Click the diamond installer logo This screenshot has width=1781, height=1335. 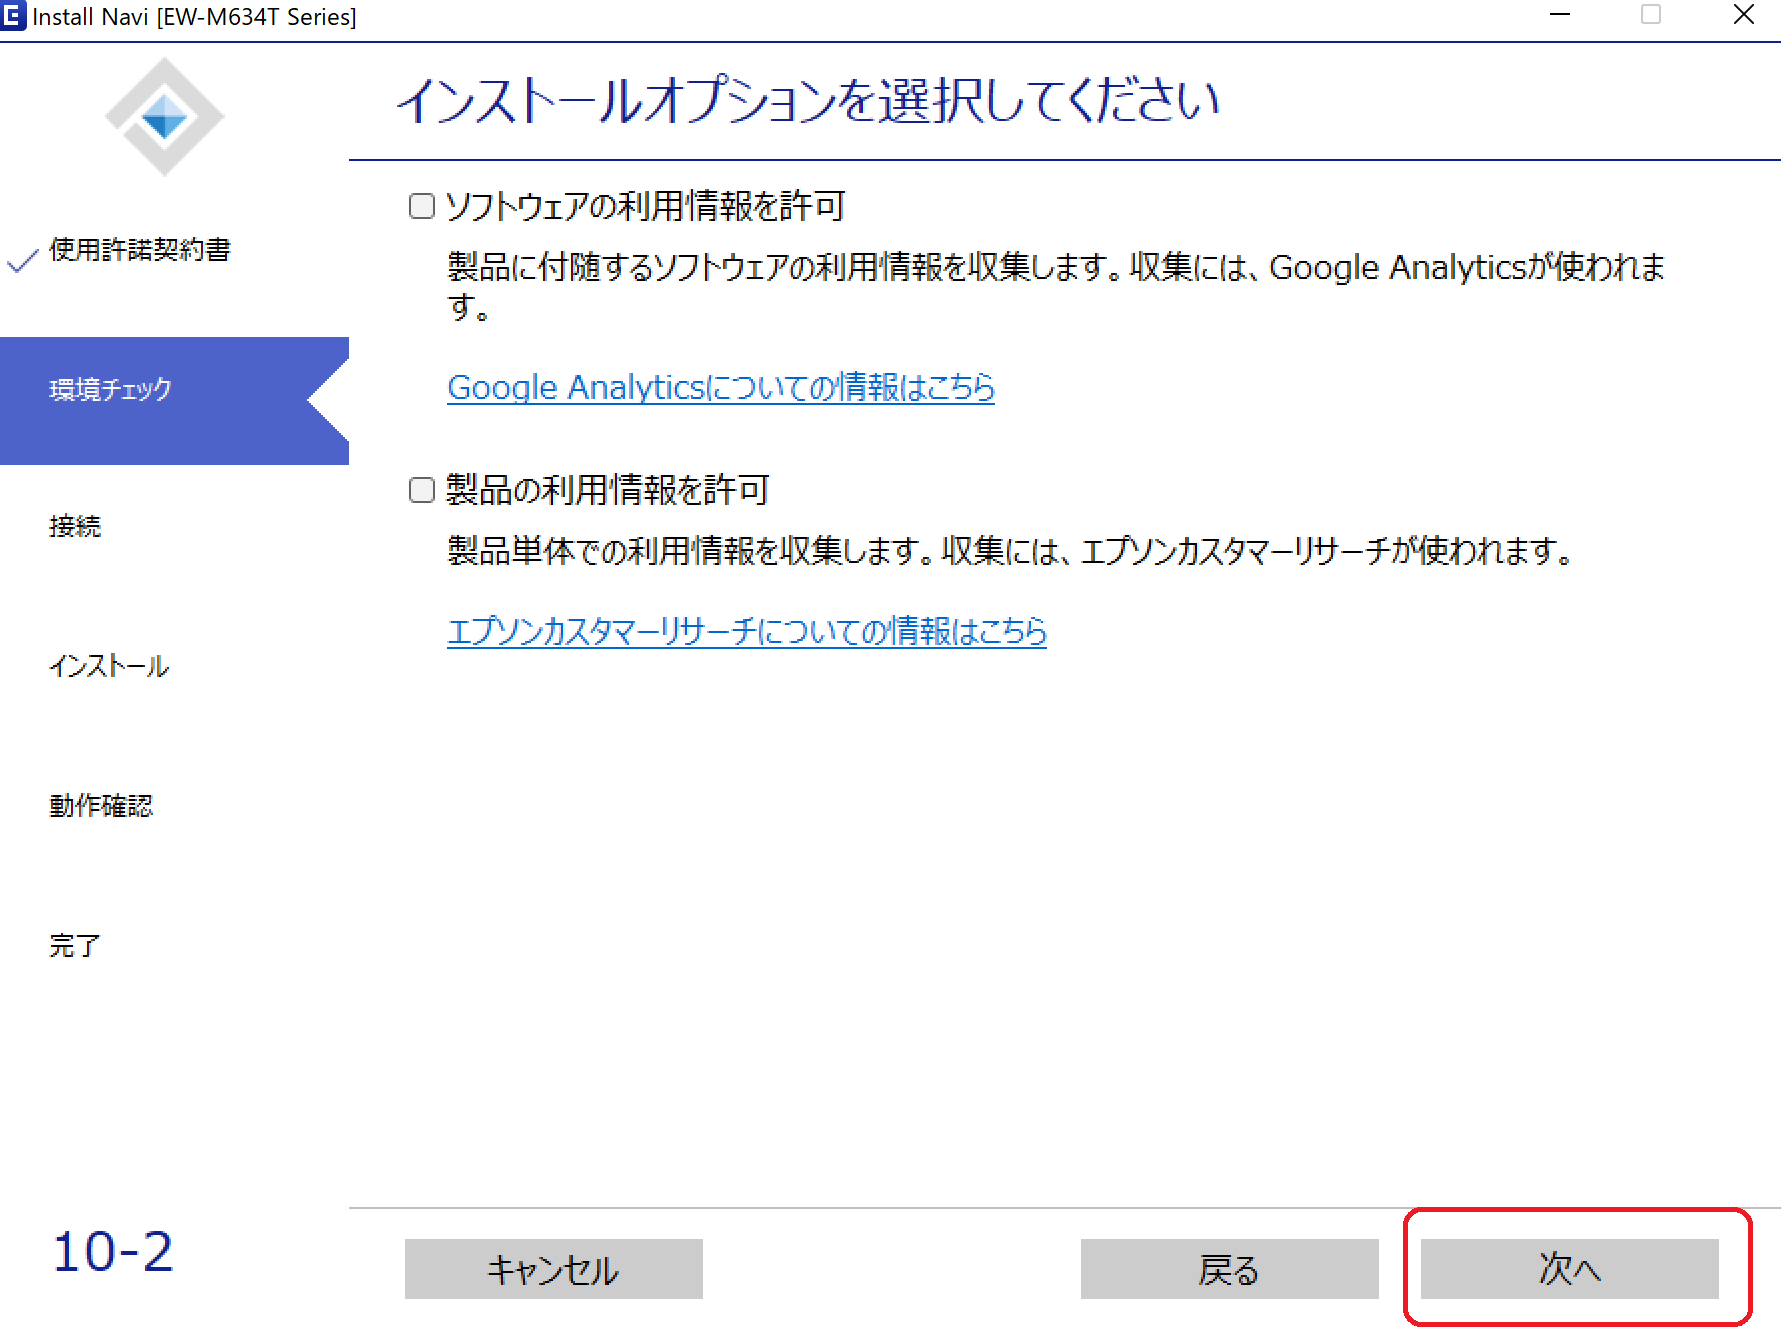pos(165,118)
